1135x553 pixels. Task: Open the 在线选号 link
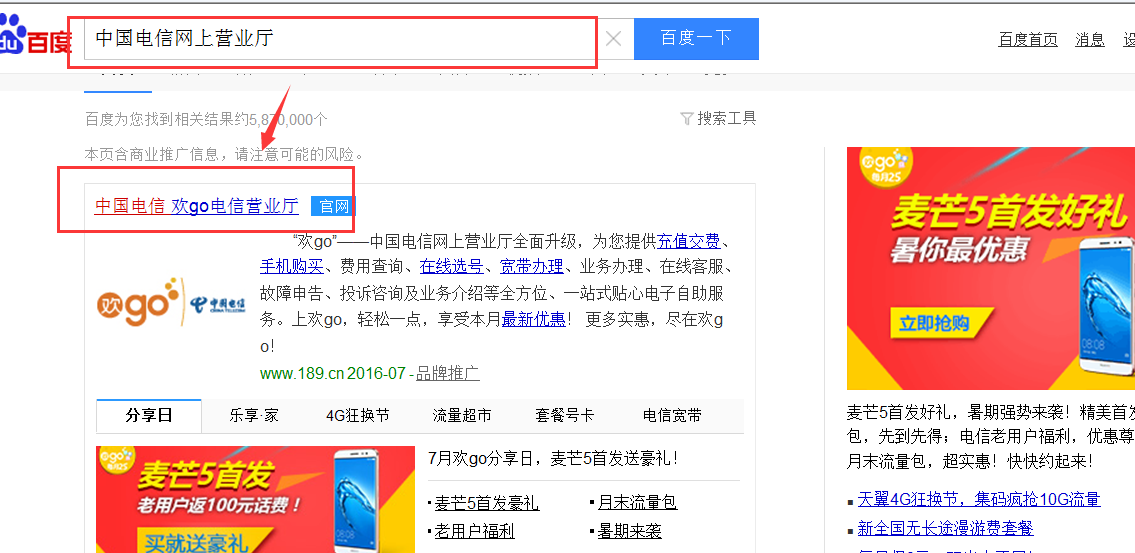tap(452, 266)
